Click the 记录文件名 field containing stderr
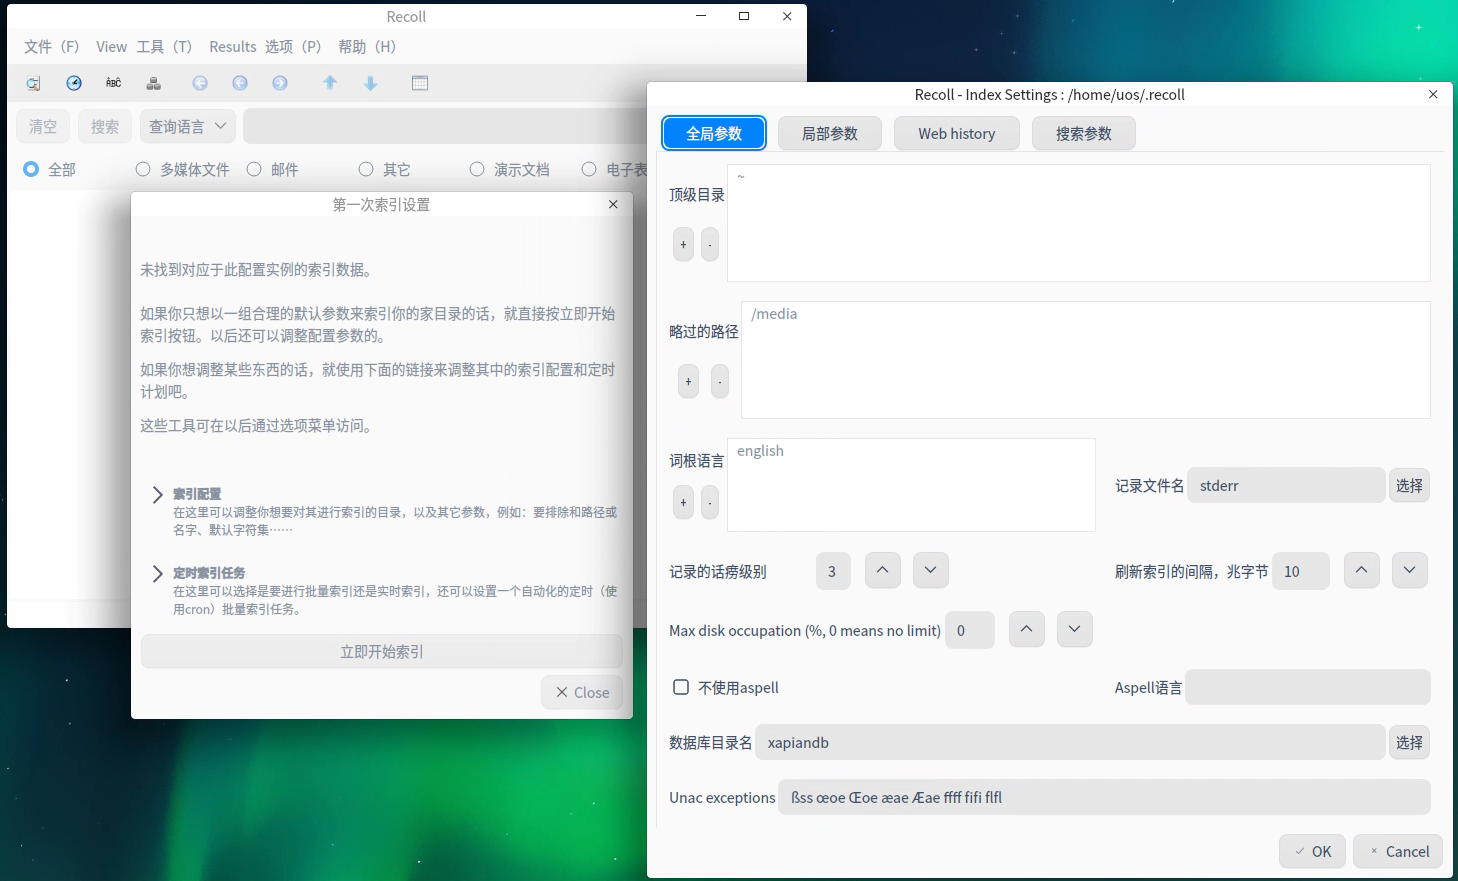This screenshot has width=1458, height=881. click(x=1286, y=485)
